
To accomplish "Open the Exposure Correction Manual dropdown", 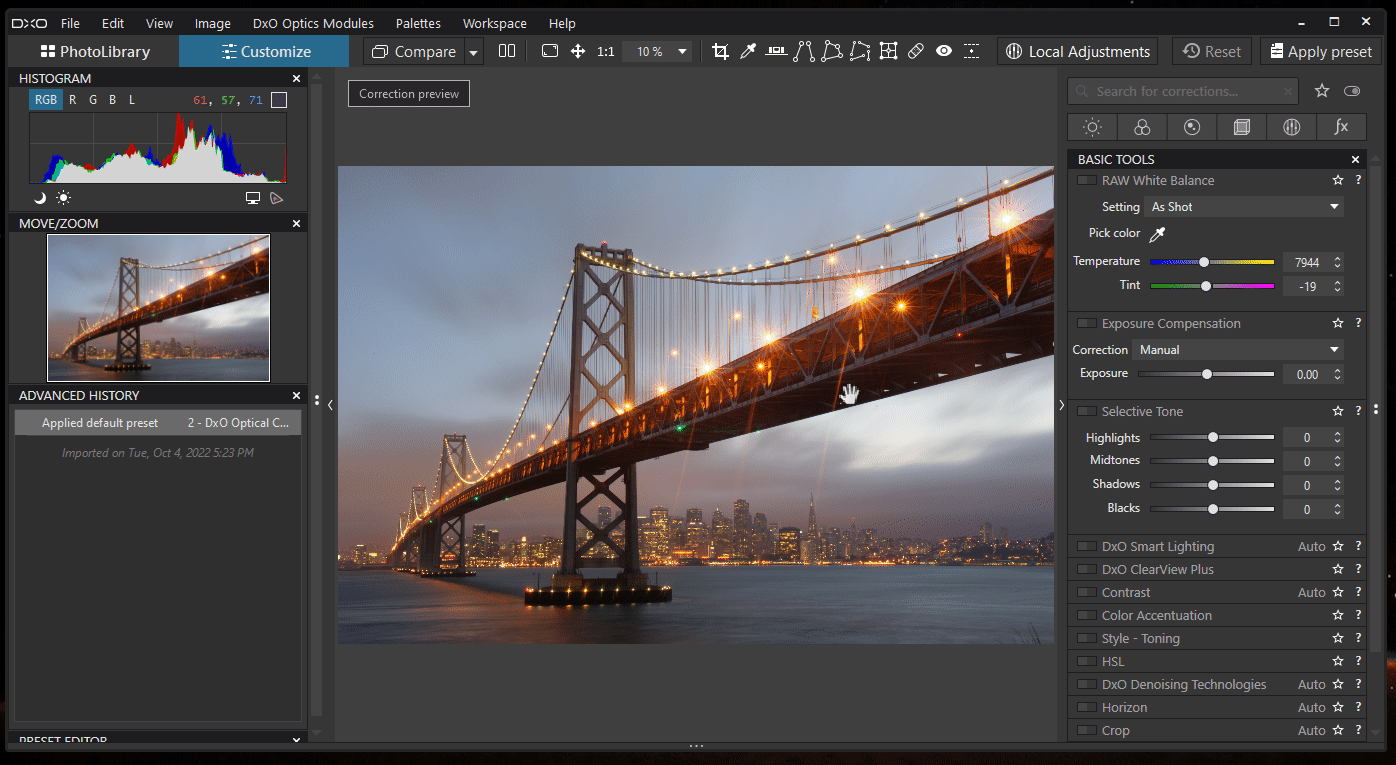I will 1239,350.
